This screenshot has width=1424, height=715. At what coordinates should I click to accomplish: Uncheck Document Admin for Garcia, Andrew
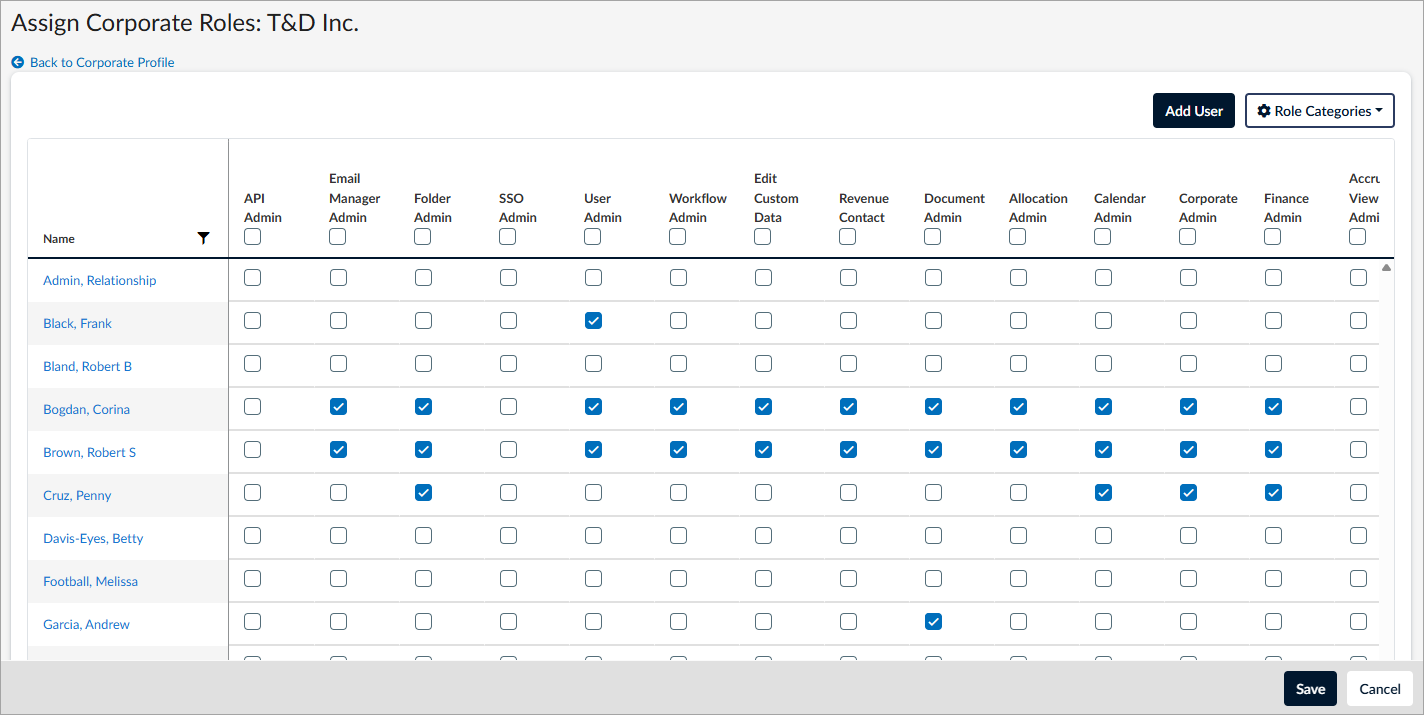pos(933,622)
